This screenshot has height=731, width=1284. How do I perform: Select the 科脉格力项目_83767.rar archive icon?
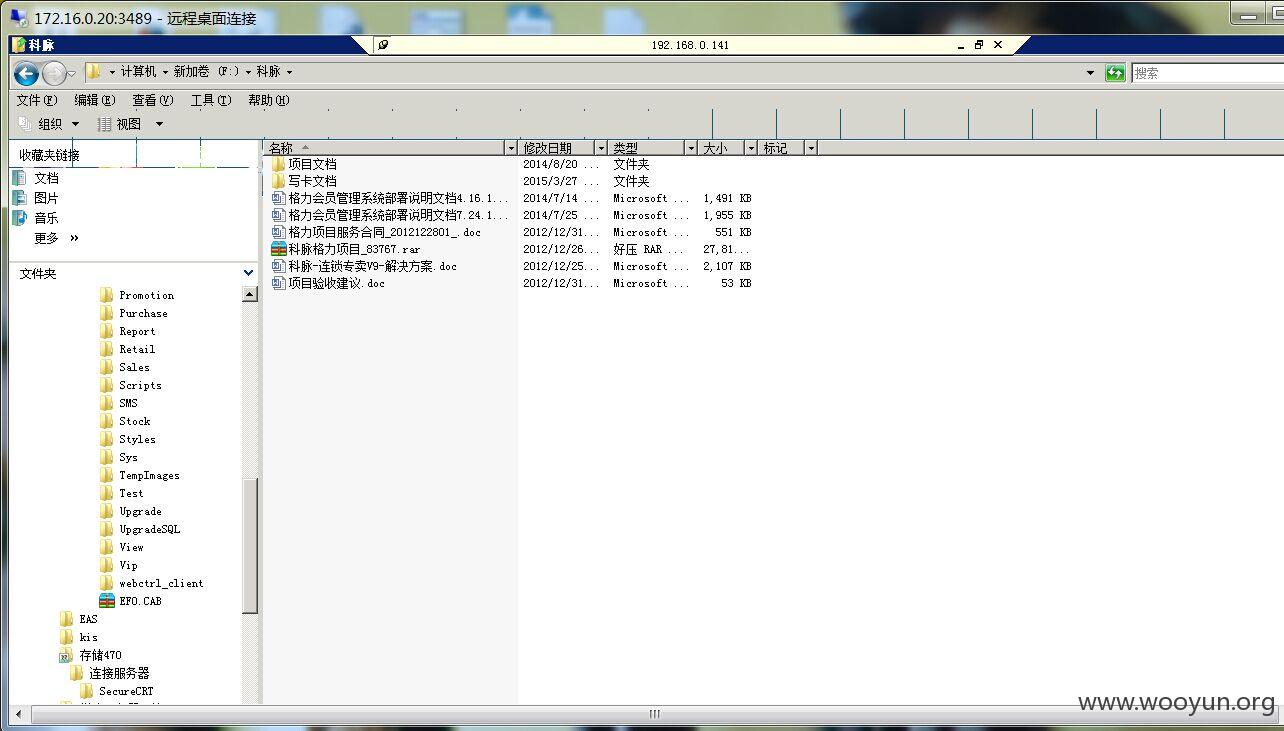pyautogui.click(x=279, y=249)
